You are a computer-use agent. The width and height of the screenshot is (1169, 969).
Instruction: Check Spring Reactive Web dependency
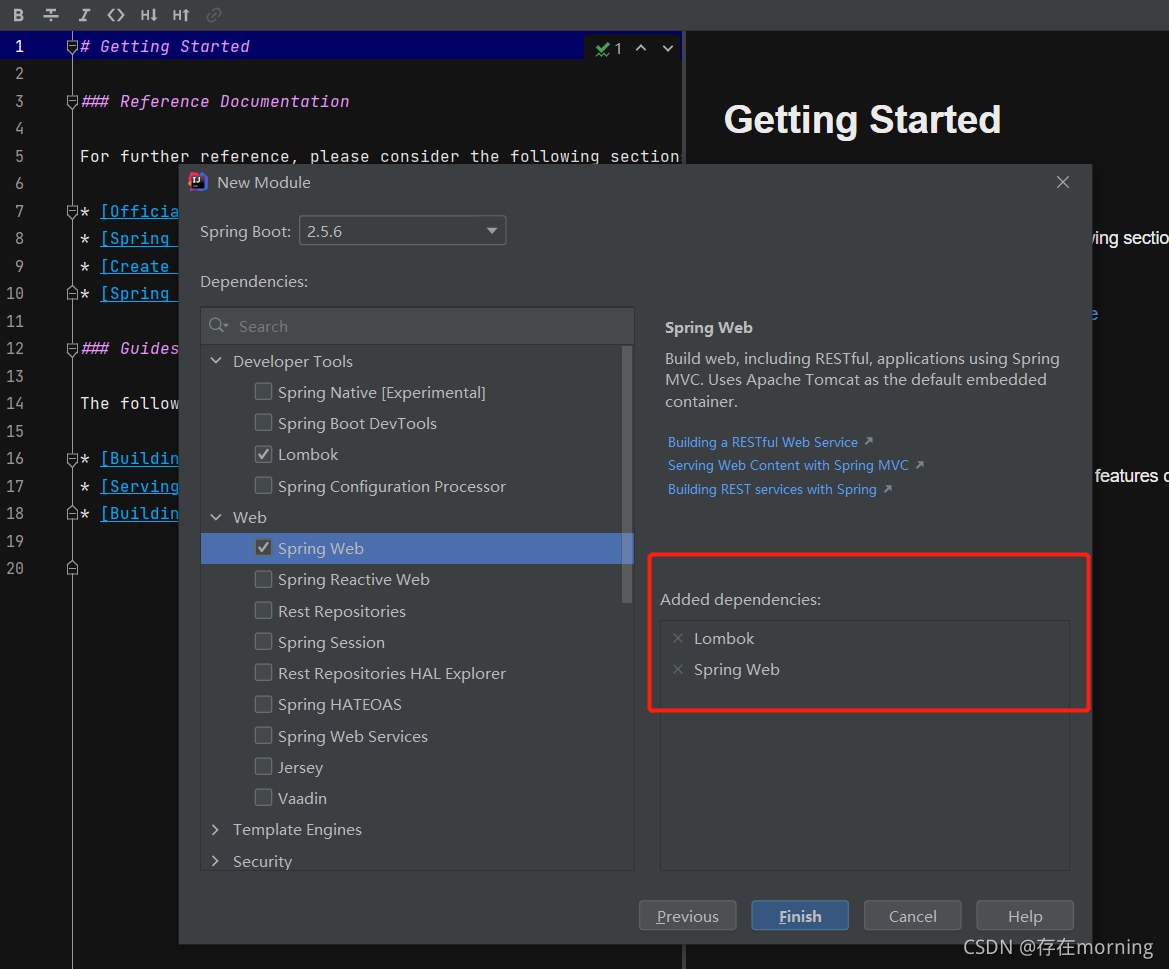(x=263, y=579)
